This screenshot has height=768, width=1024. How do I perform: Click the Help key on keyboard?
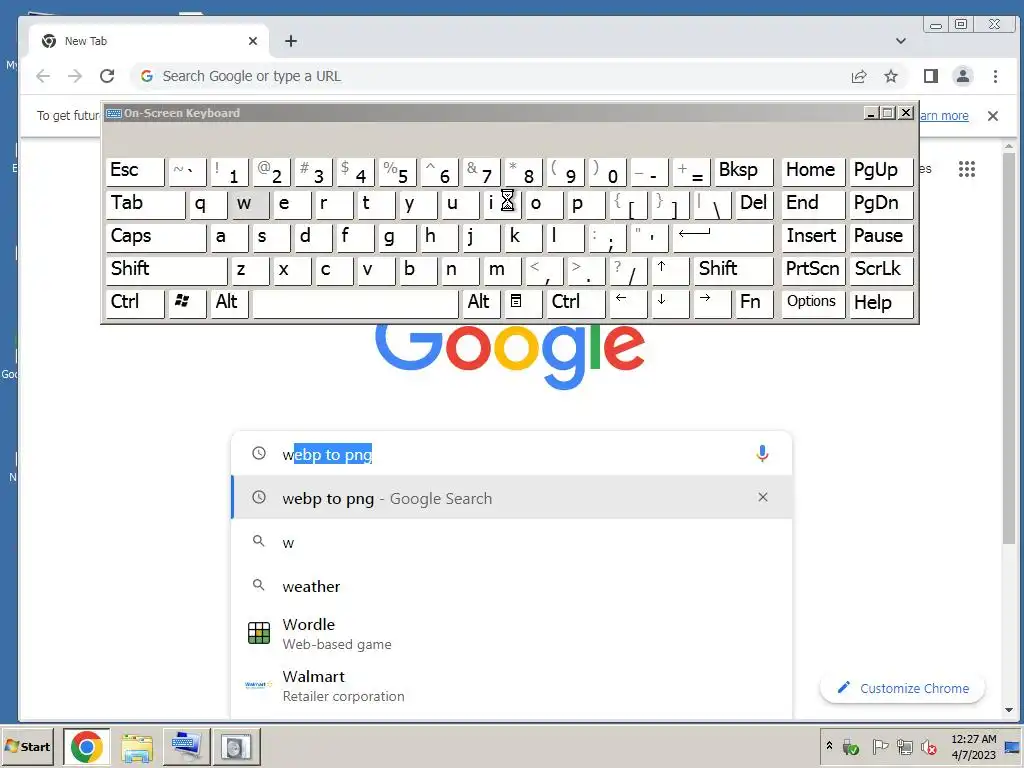[x=880, y=302]
